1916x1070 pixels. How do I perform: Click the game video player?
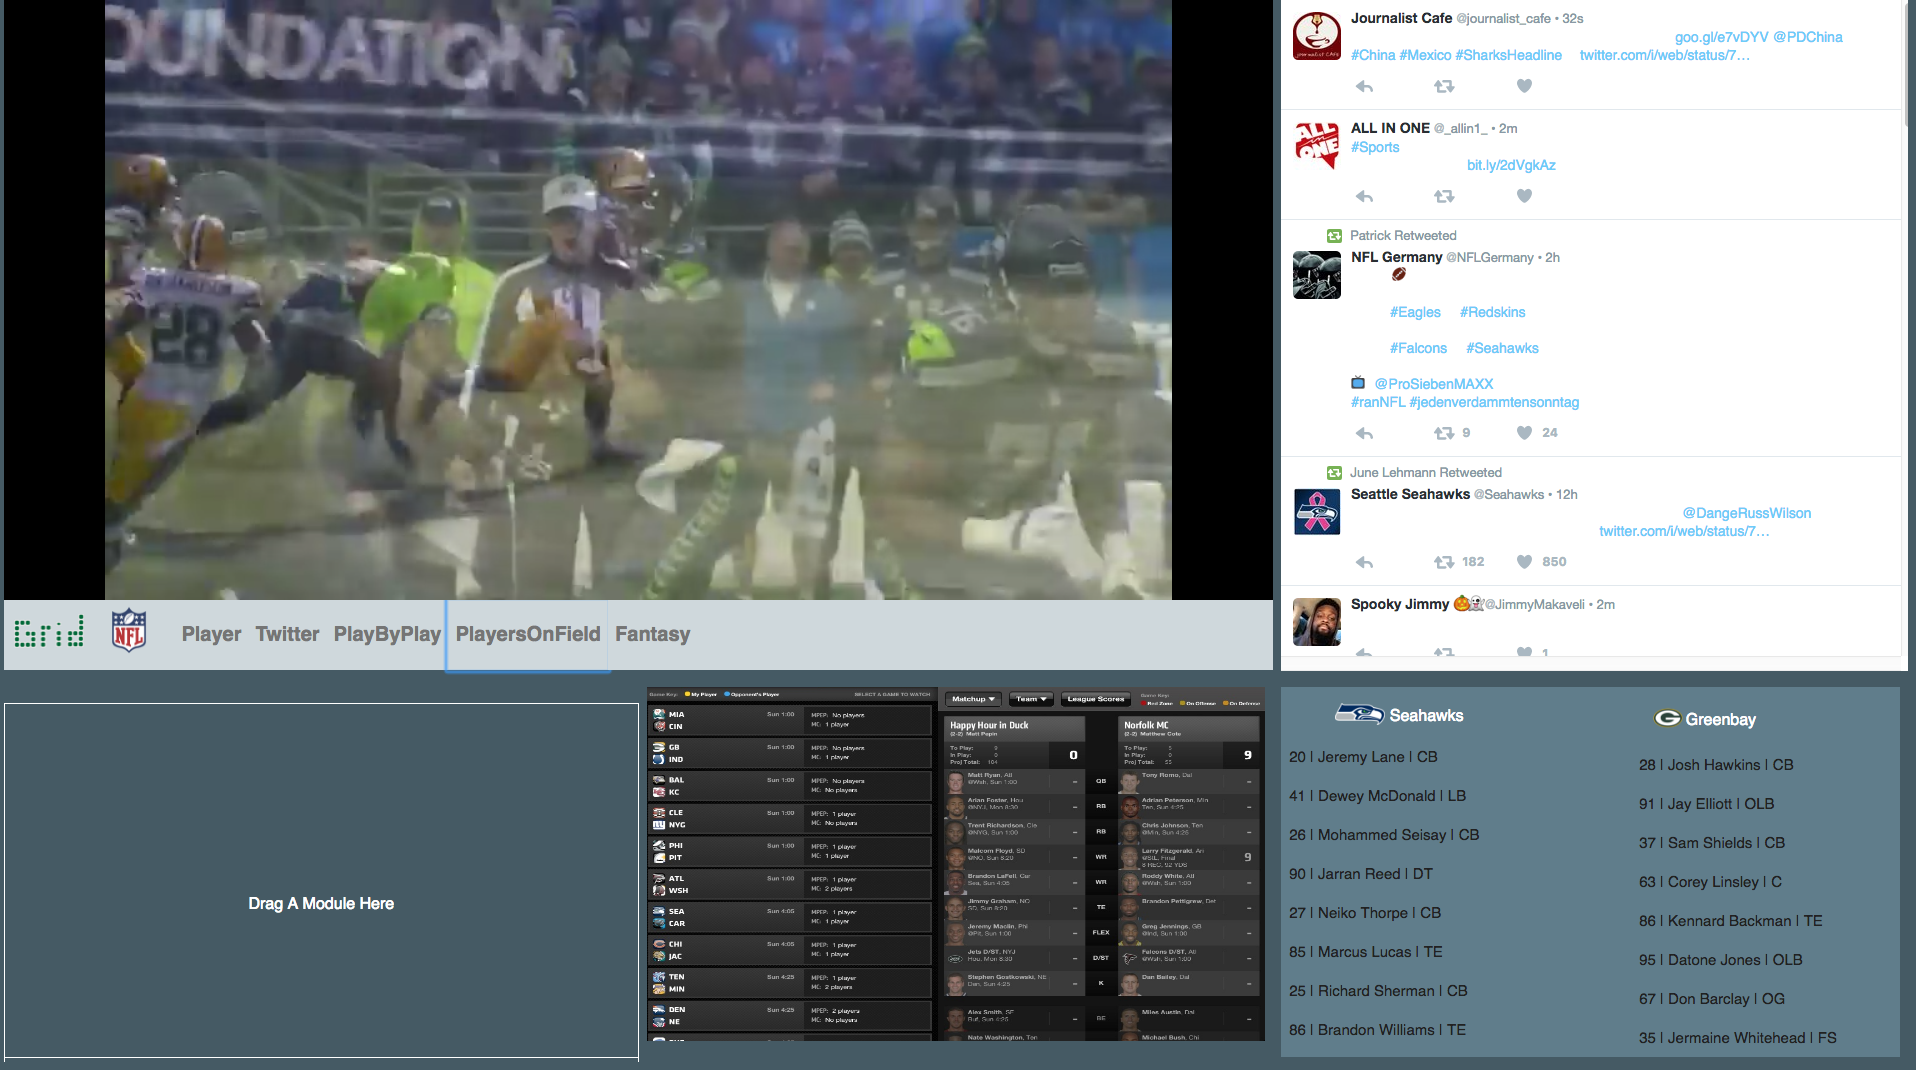point(638,299)
